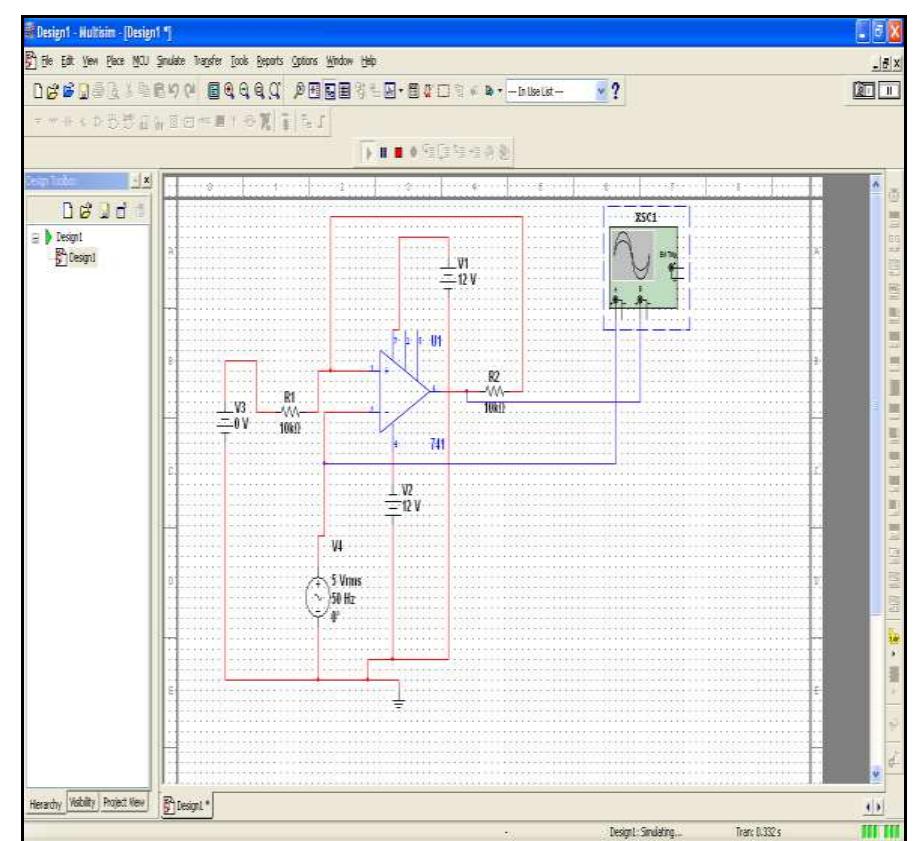Open the In Use List dropdown
This screenshot has height=841, width=917.
600,89
